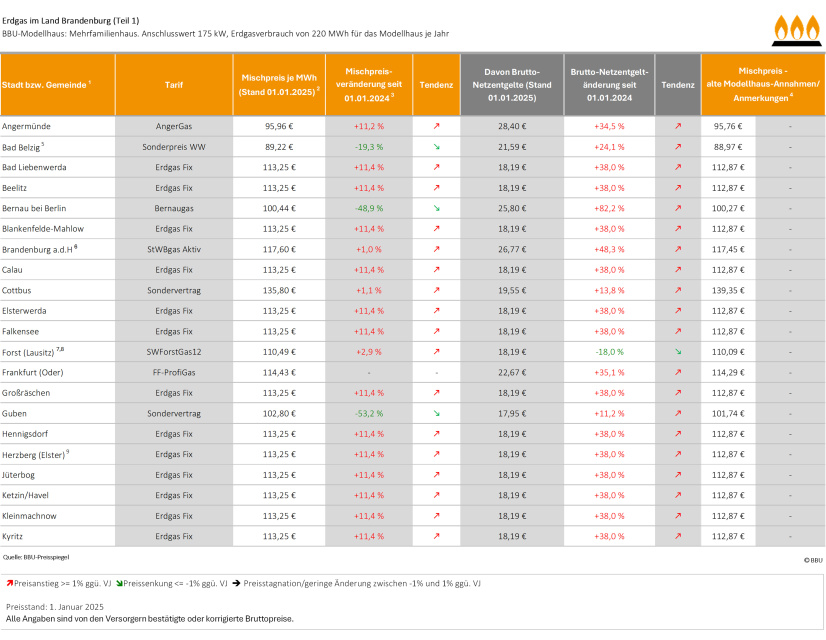Click the red Netzentgelt trend arrow for Bernau bei Berlin
Screen dimensions: 826x640
(678, 208)
